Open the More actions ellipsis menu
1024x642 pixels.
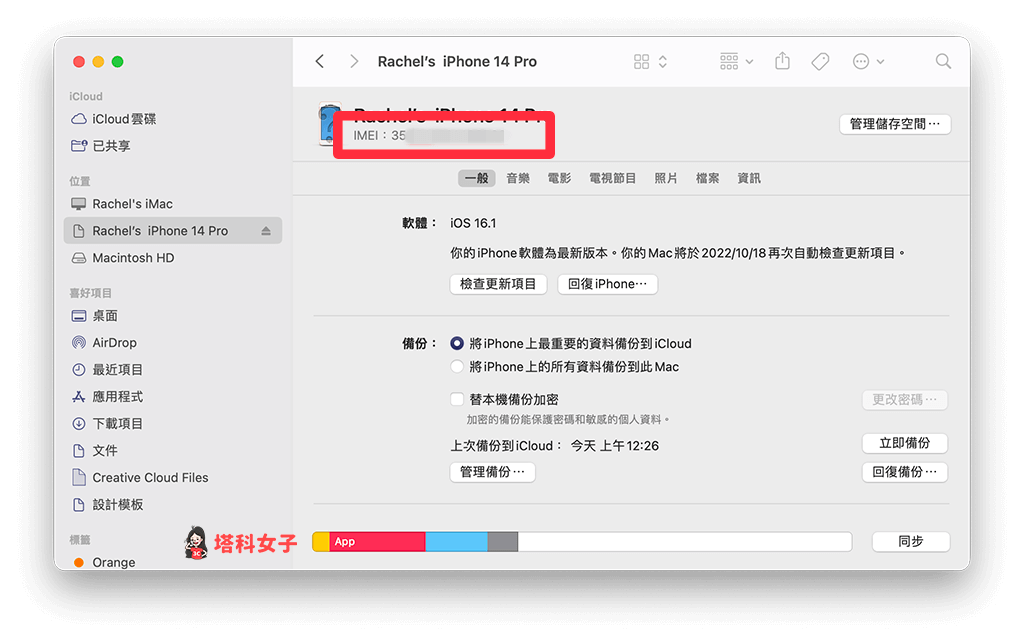868,61
